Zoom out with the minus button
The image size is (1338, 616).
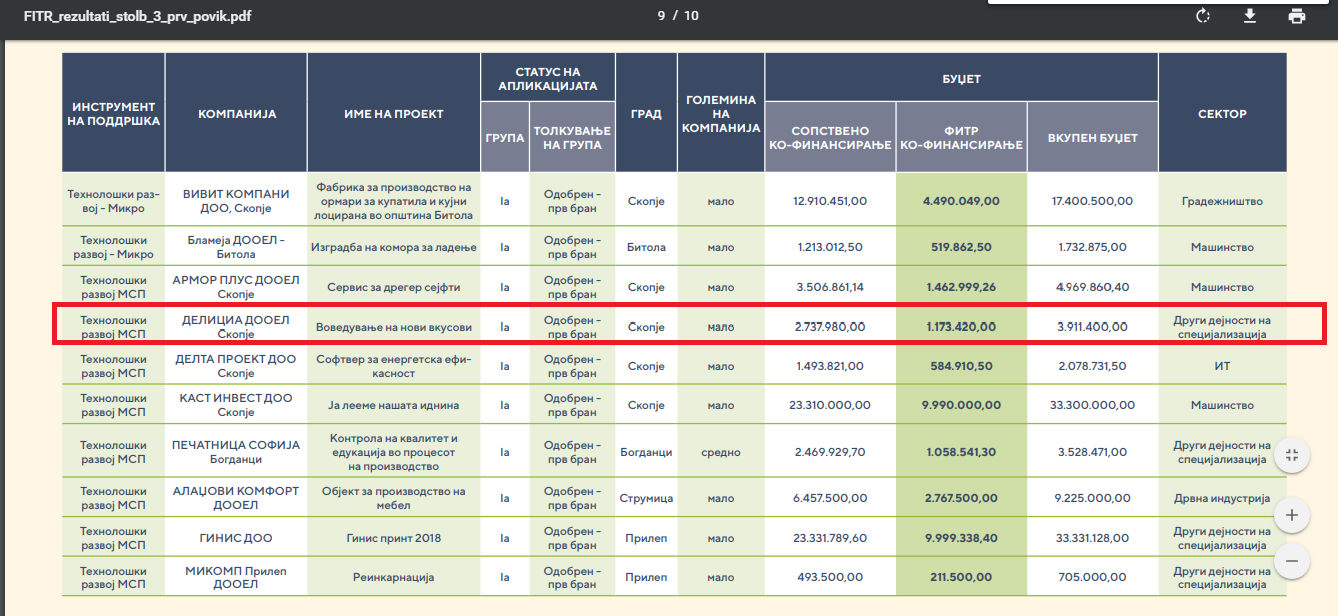click(1292, 561)
